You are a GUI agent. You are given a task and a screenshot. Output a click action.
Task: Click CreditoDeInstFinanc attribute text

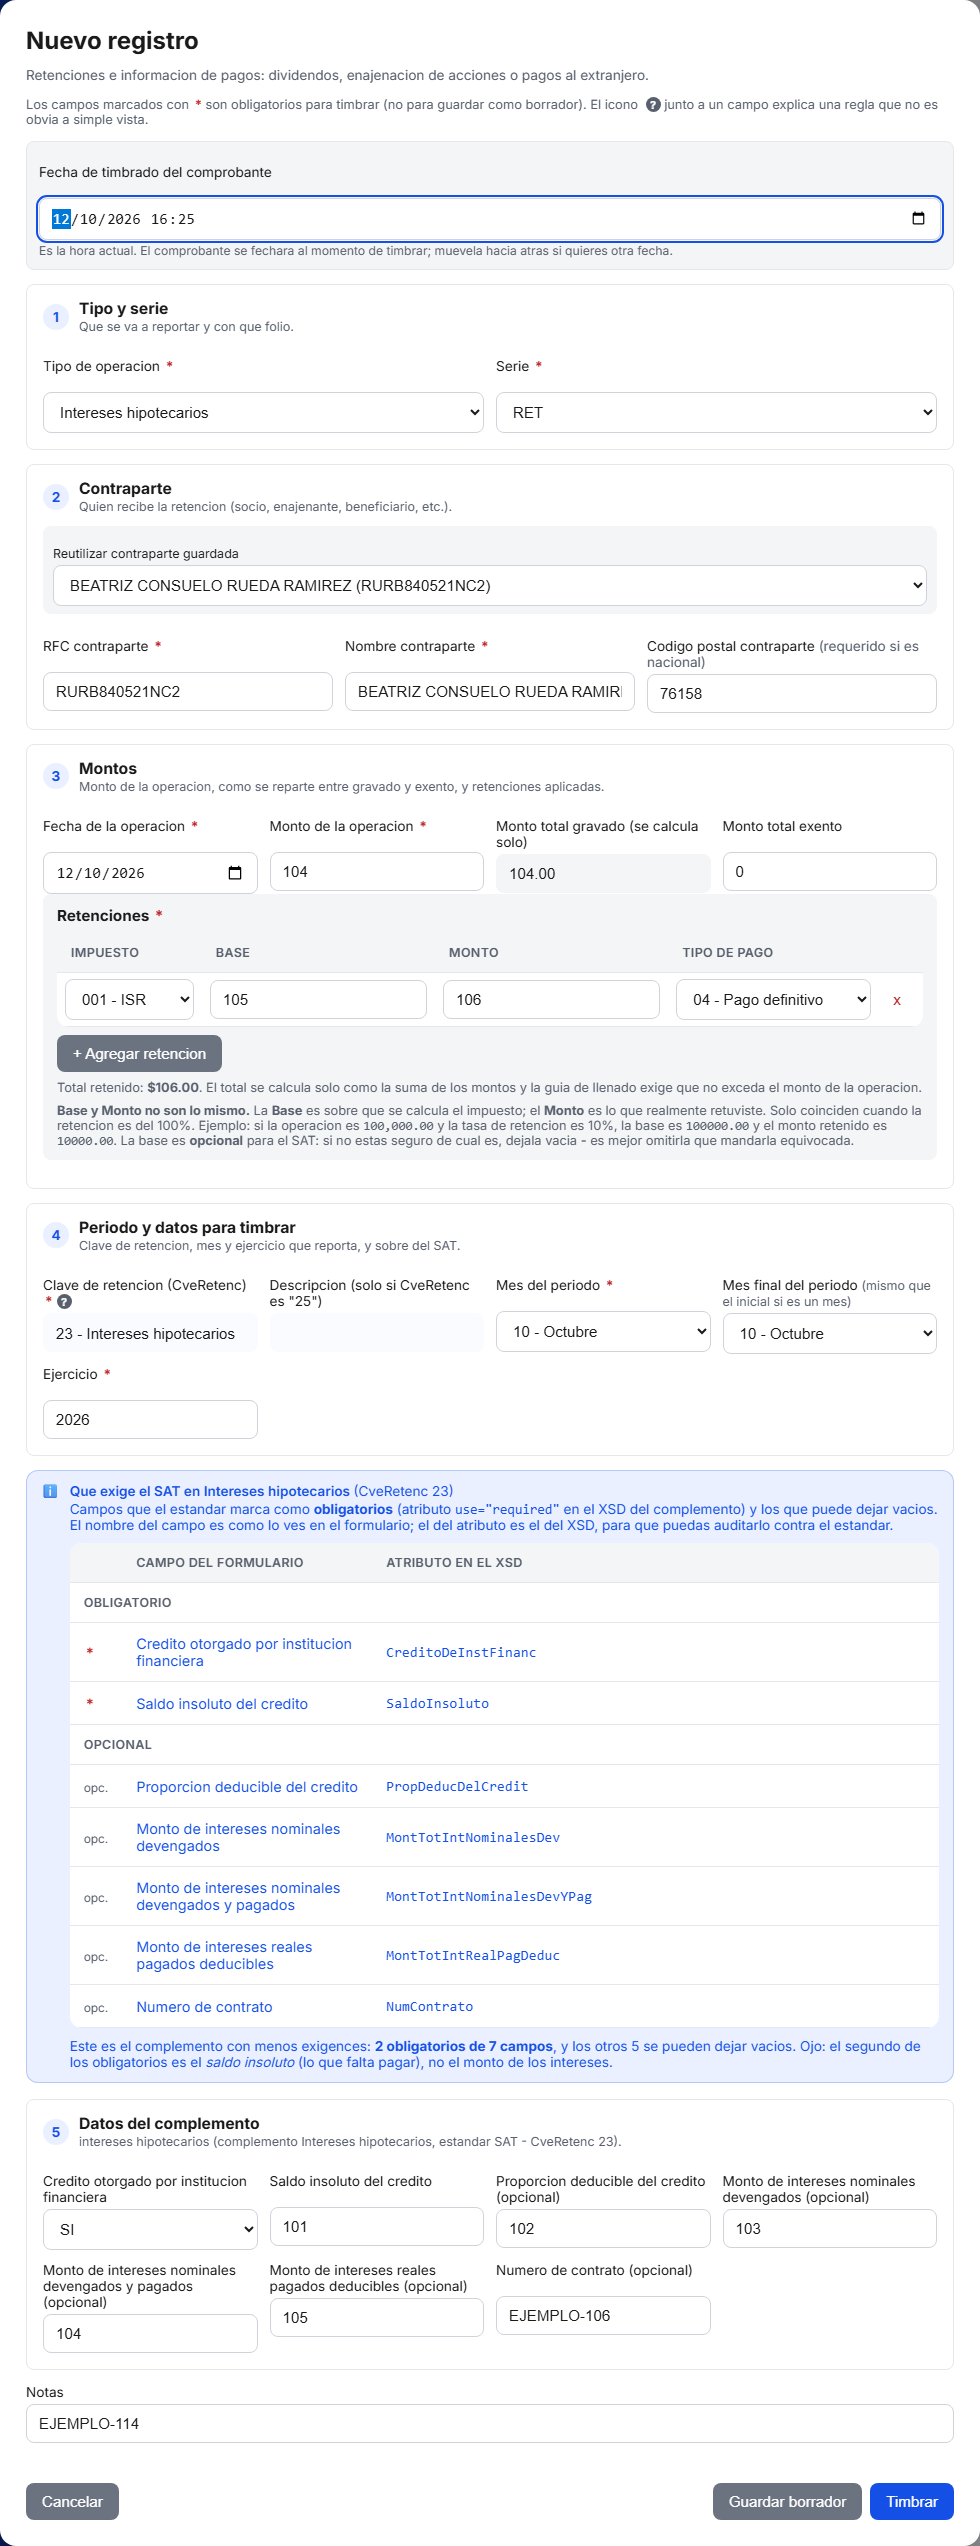click(461, 1652)
